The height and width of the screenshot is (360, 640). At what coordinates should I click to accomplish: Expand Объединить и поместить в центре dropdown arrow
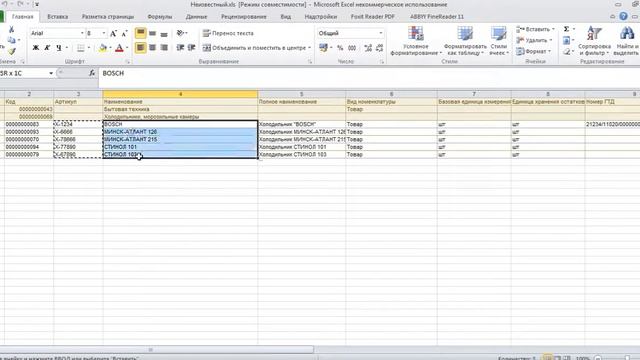pos(309,48)
